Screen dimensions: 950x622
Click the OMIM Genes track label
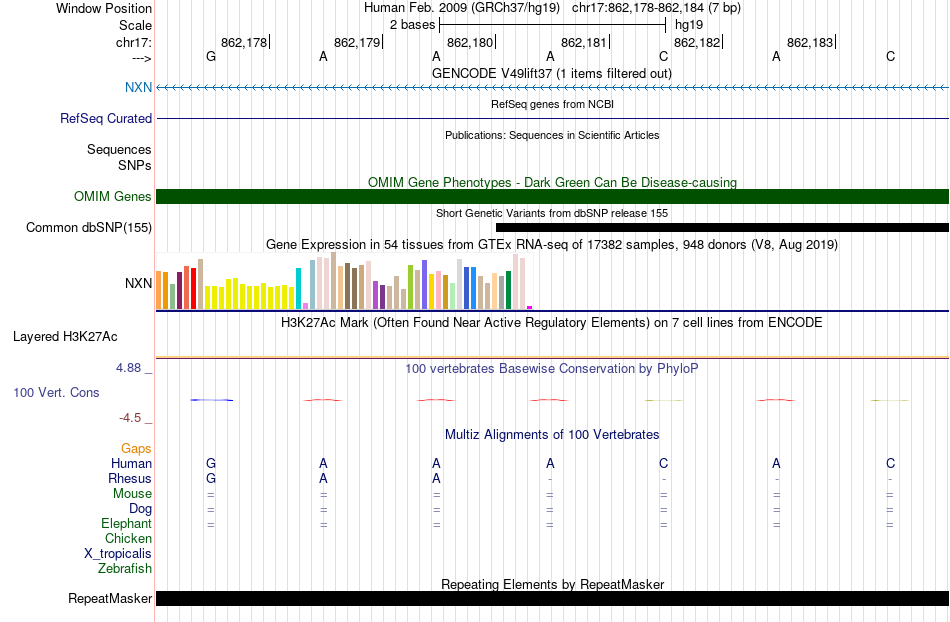pyautogui.click(x=113, y=196)
